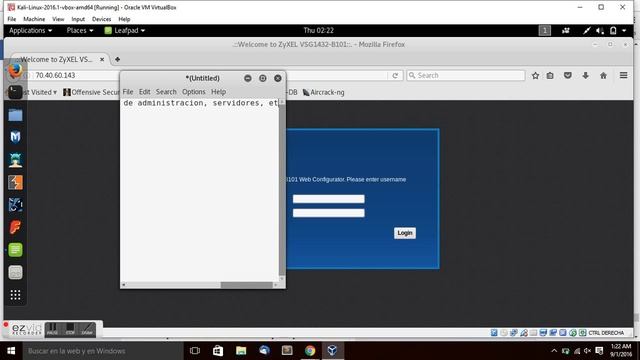Open VirtualBox Devices menu
The image size is (640, 360).
[x=101, y=19]
